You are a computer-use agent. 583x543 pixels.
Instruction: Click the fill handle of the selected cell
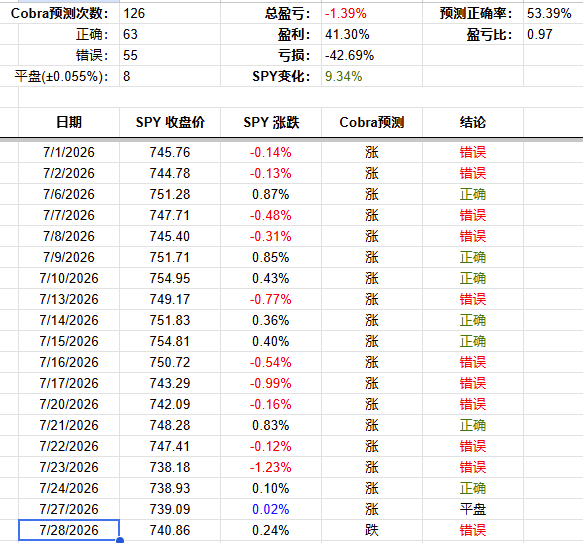pyautogui.click(x=120, y=540)
